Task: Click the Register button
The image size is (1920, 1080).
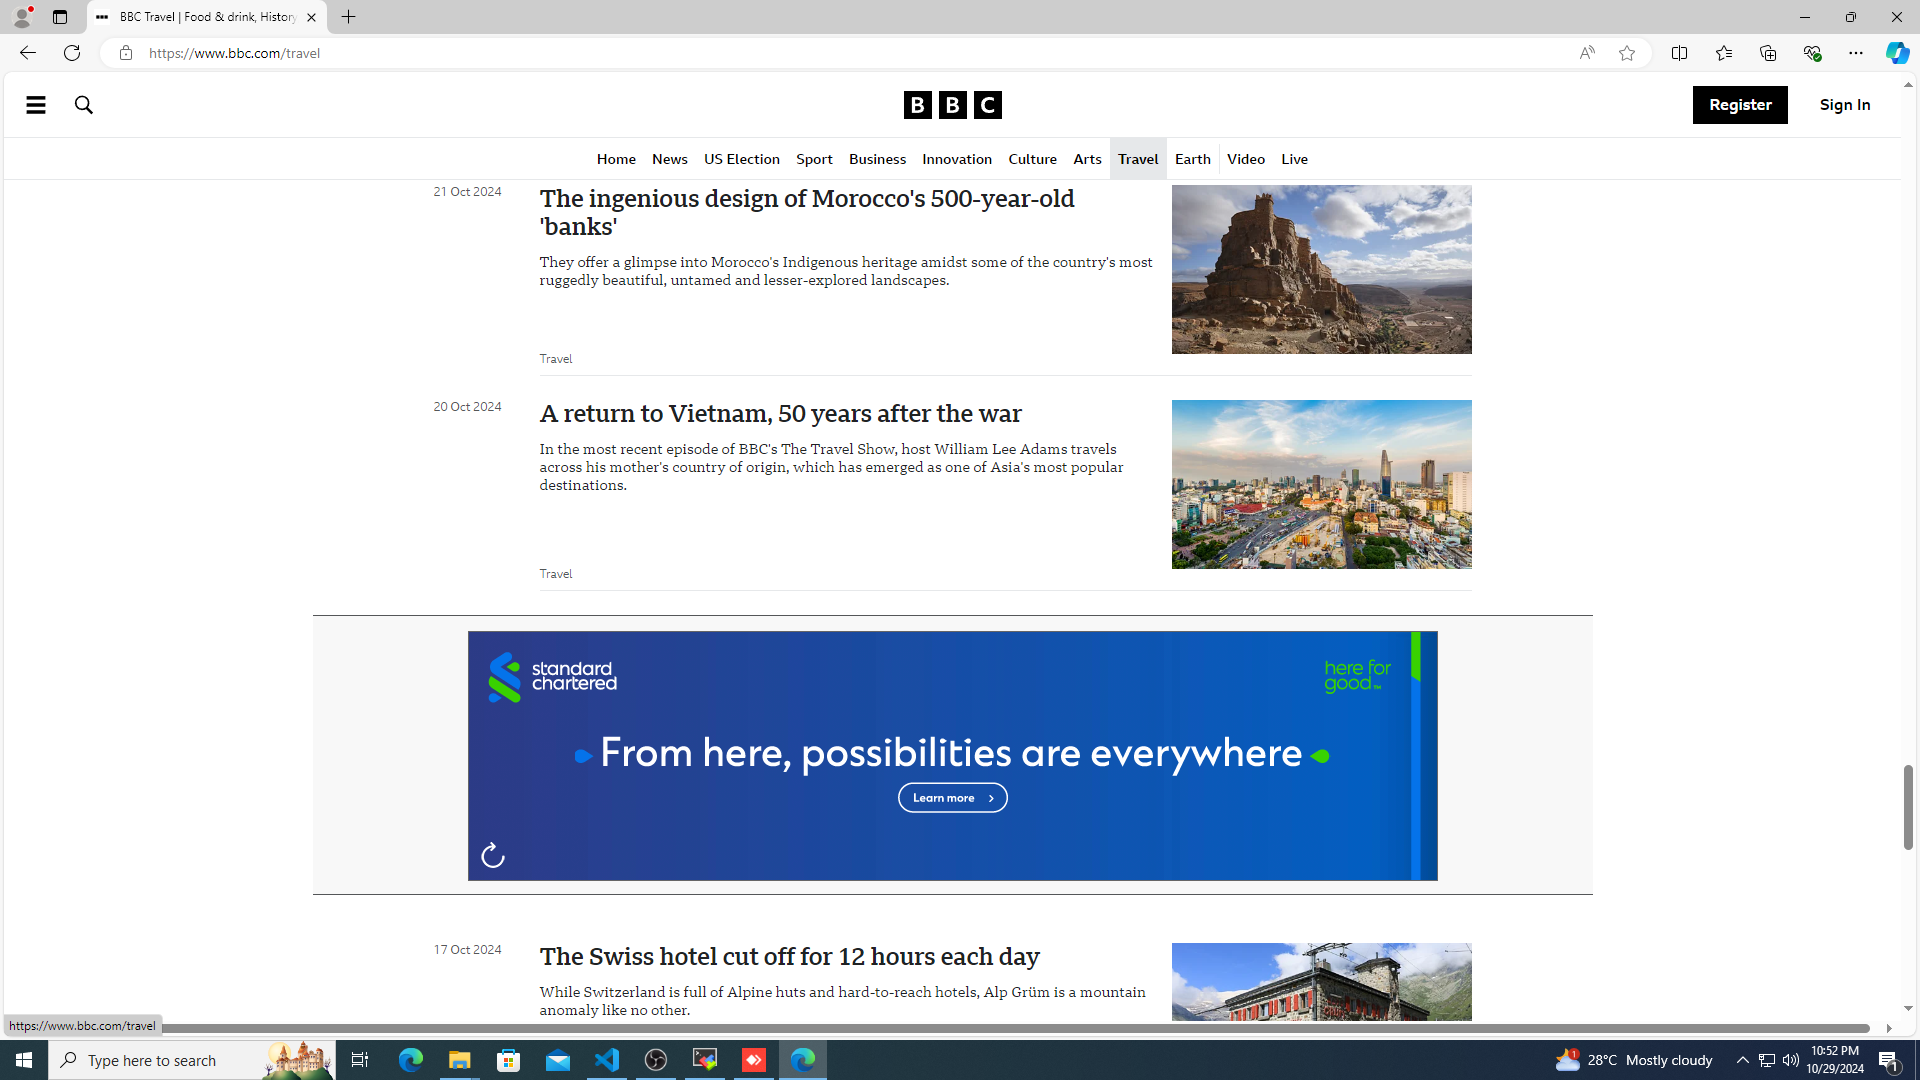Action: [x=1739, y=105]
